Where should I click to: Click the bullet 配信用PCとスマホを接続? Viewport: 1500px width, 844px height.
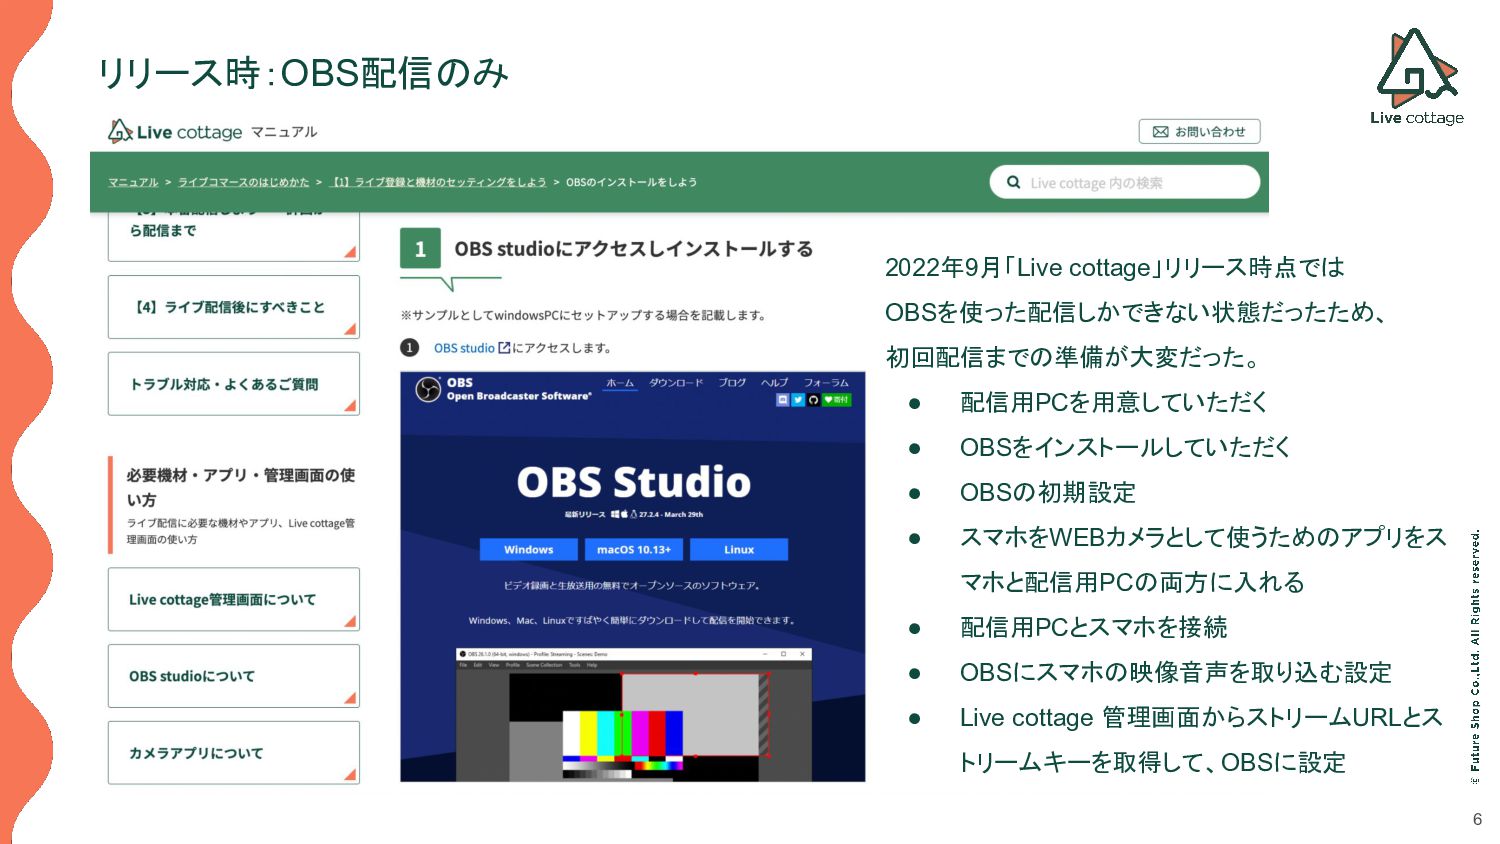(1094, 627)
